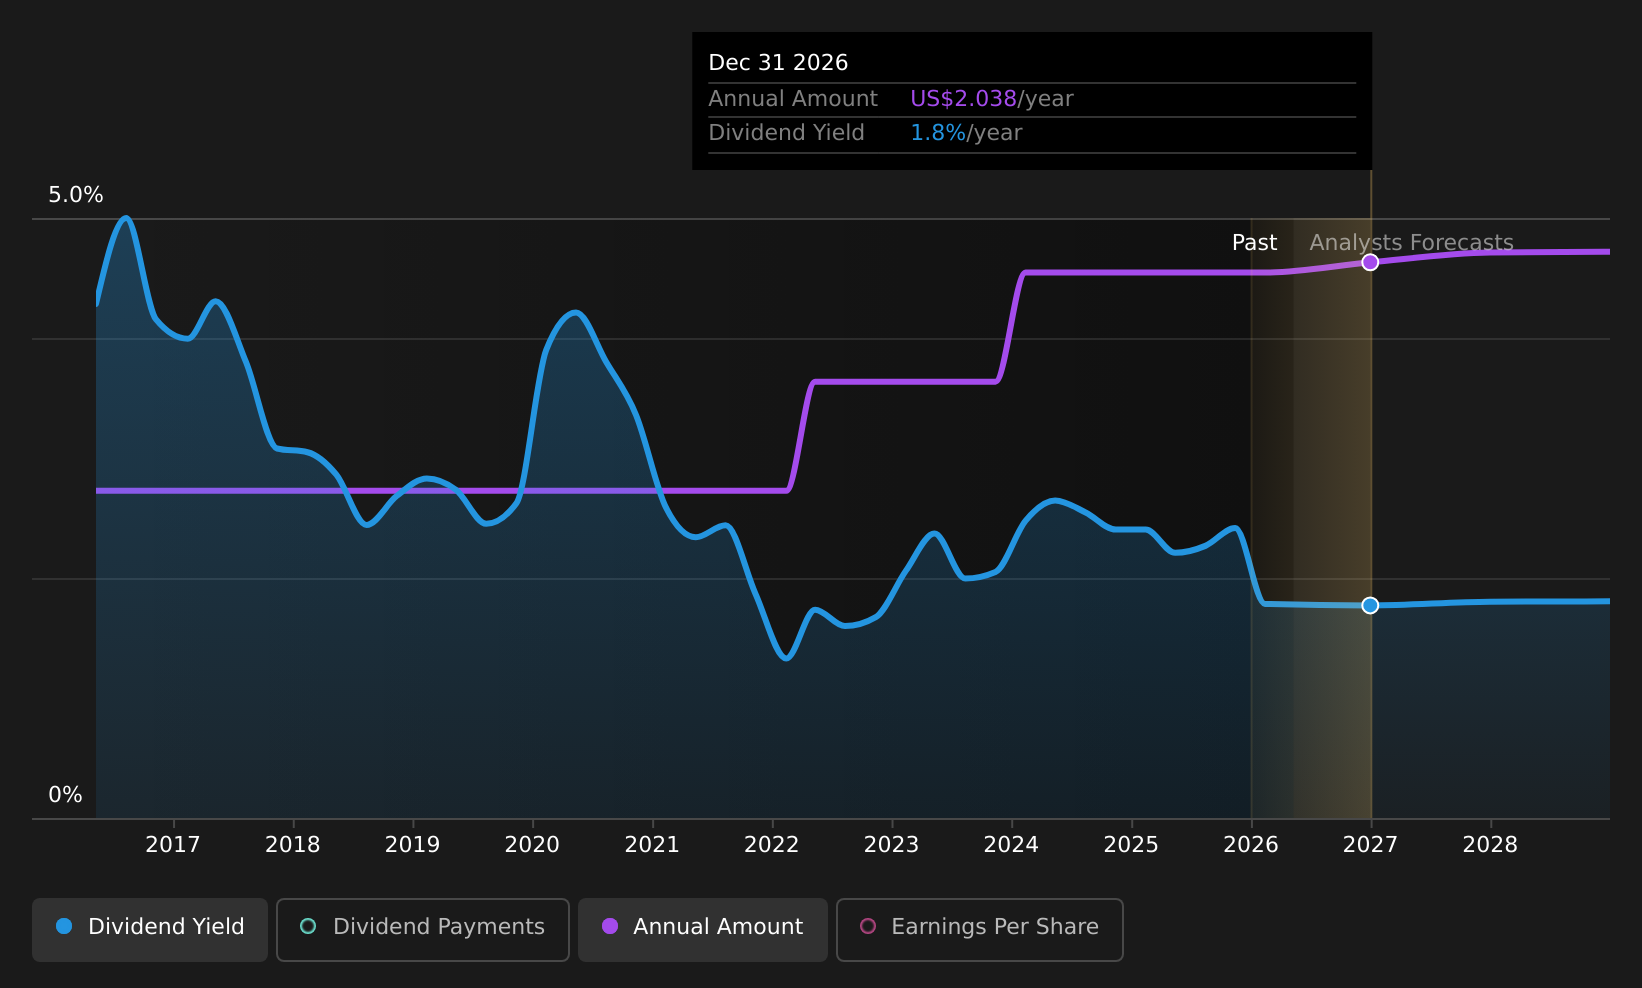Click the tooltip Dividend Yield row label
This screenshot has height=988, width=1642.
click(786, 133)
